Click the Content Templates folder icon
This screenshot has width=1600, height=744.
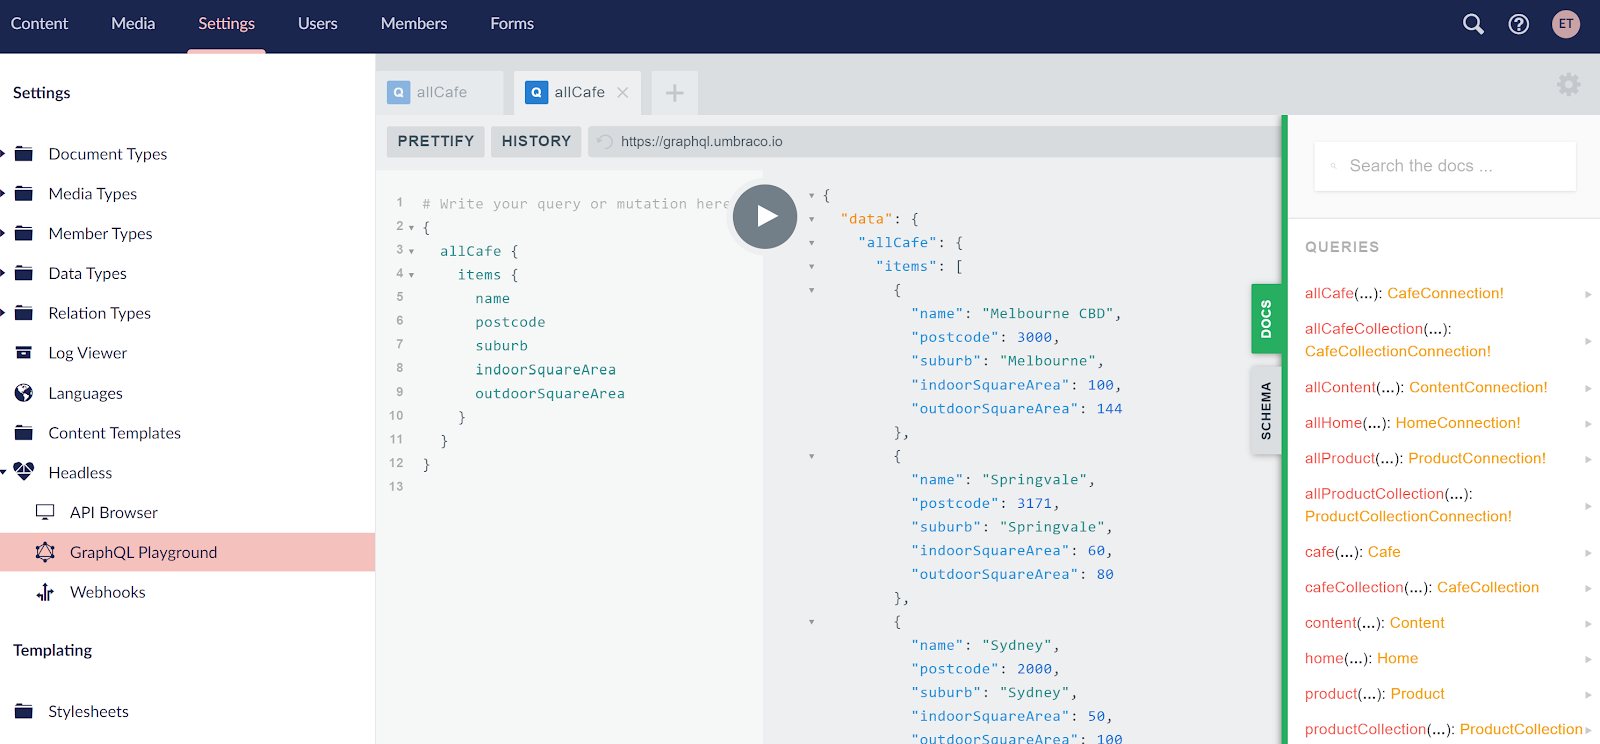[x=24, y=433]
